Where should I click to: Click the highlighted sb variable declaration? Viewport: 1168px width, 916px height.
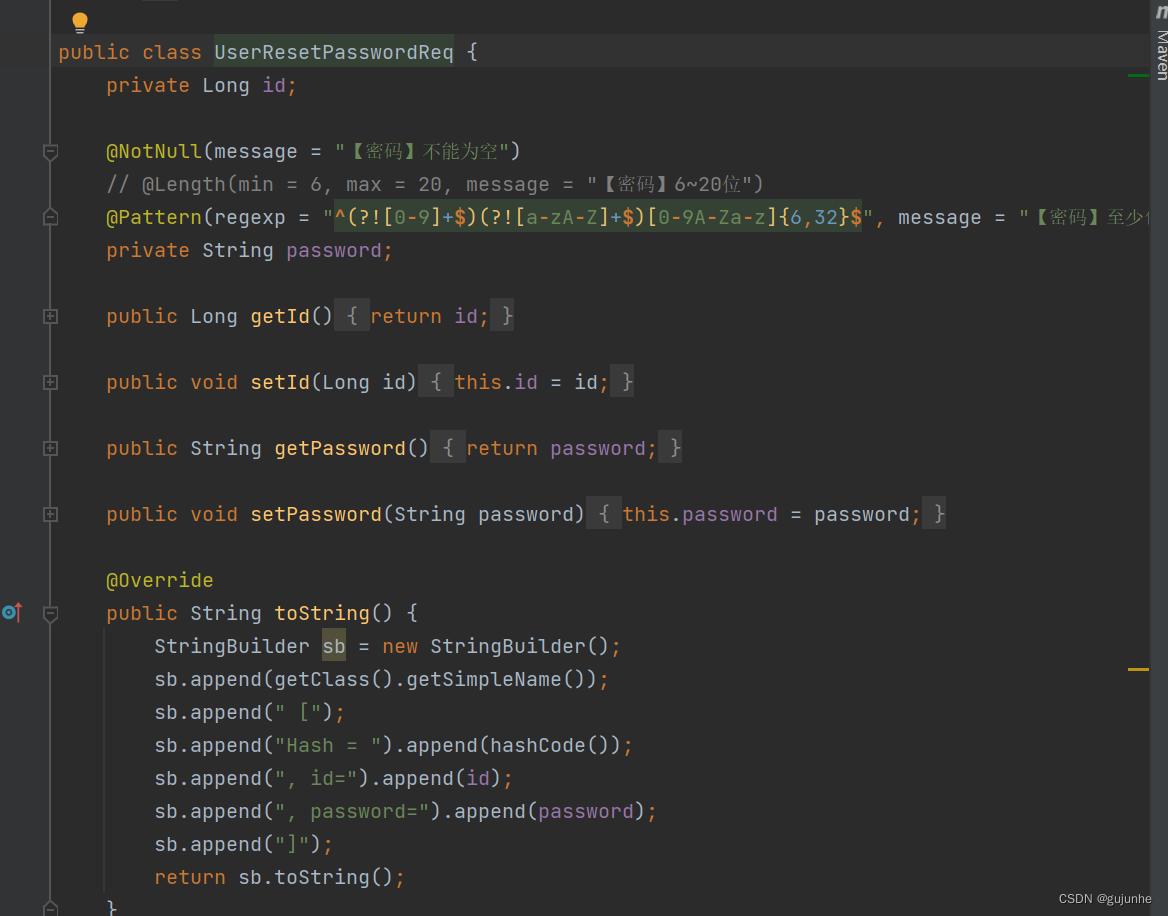(334, 646)
